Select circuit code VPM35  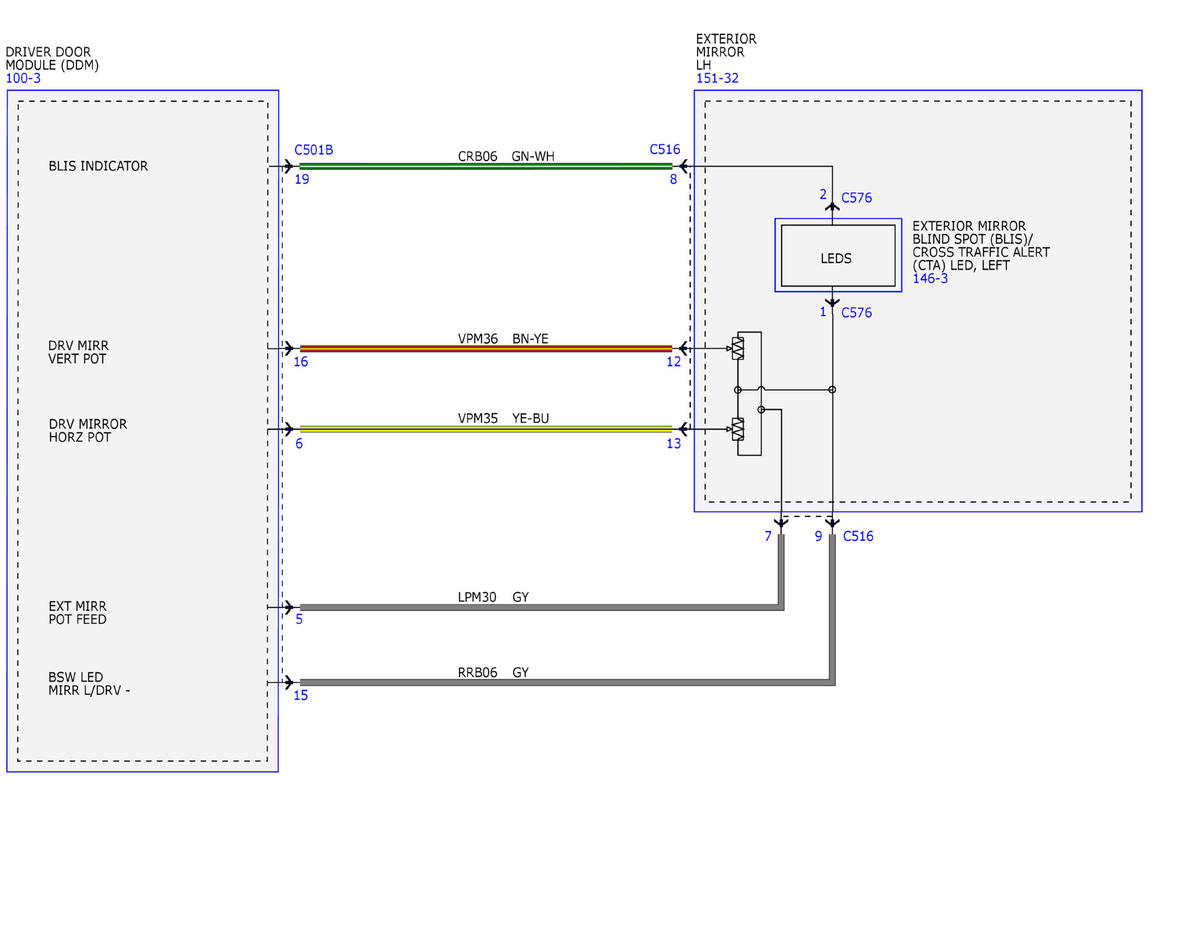click(478, 418)
